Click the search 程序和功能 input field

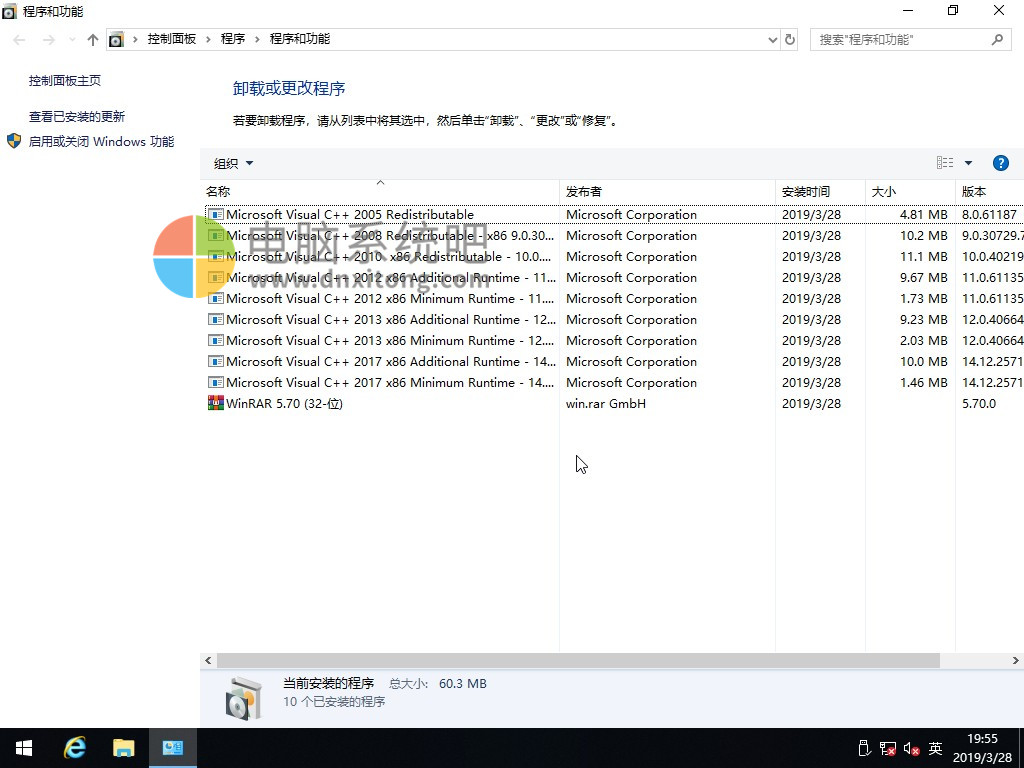pos(901,39)
